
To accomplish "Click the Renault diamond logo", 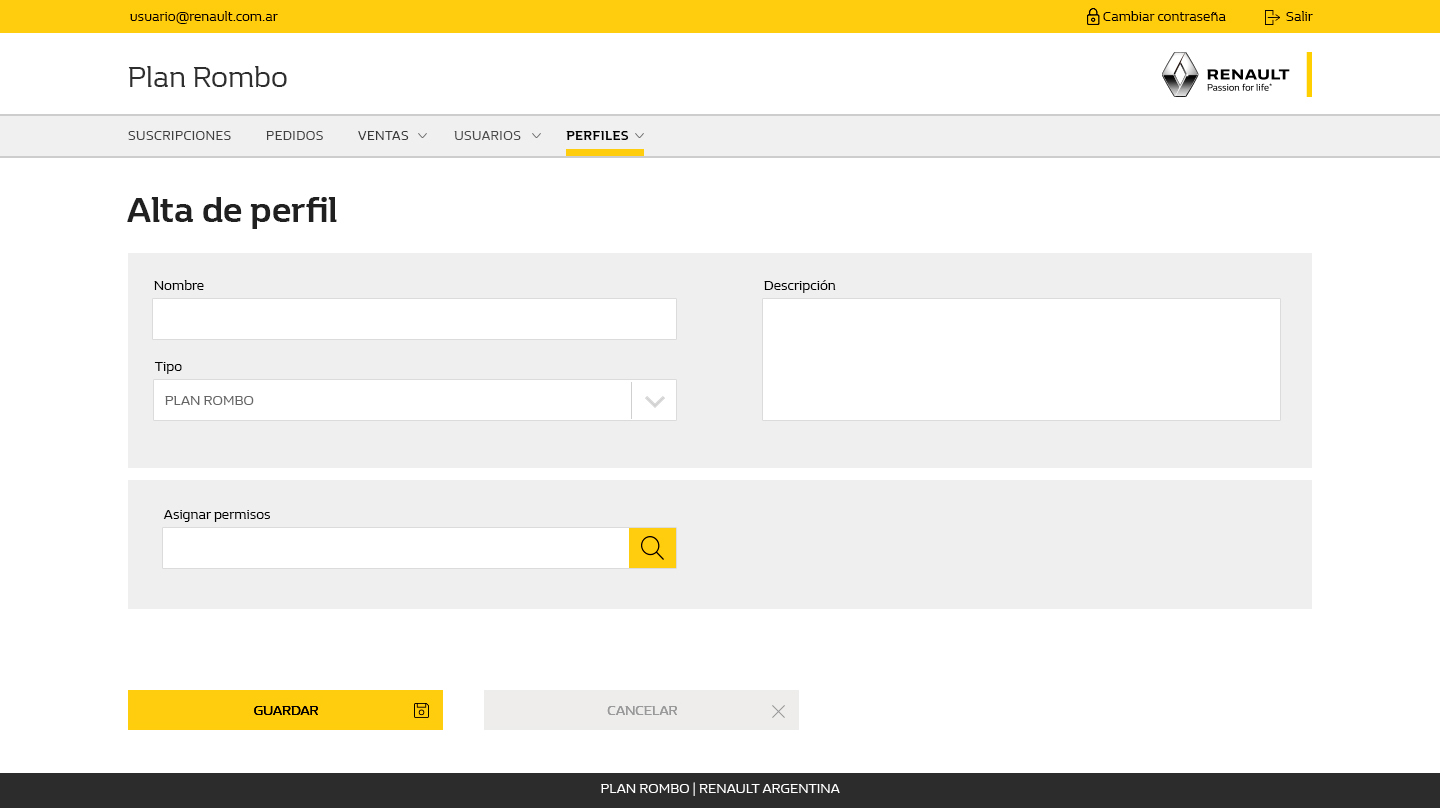I will (1180, 75).
